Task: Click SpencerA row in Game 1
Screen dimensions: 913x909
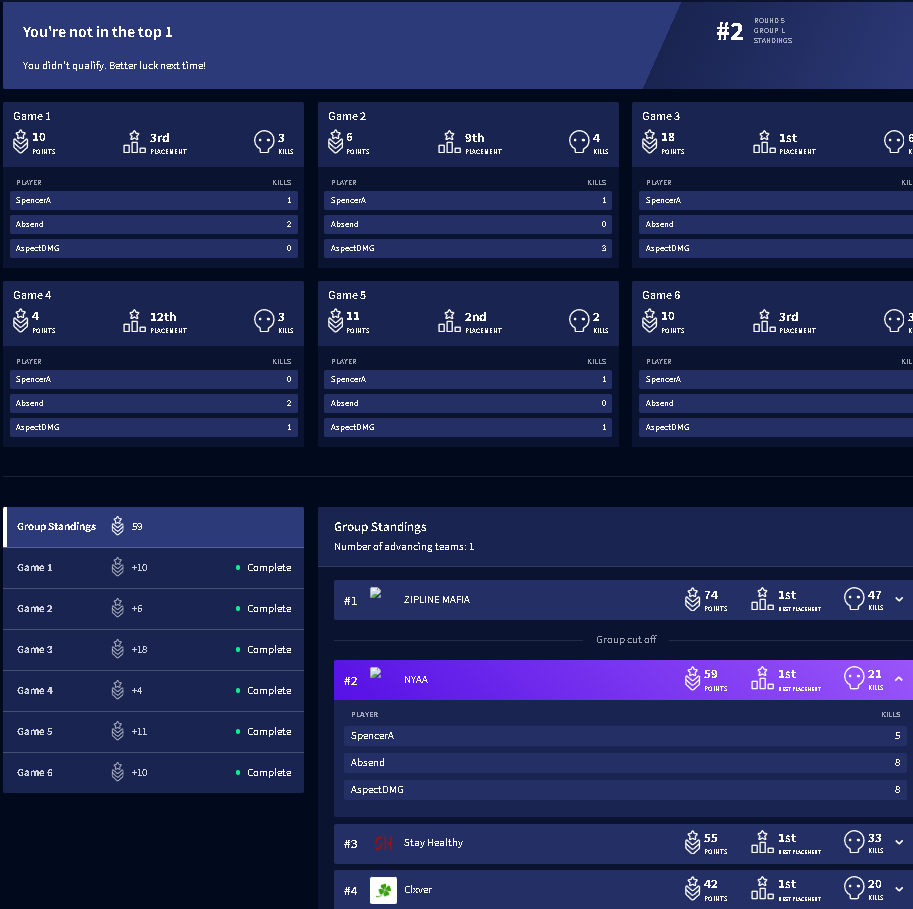Action: click(154, 200)
